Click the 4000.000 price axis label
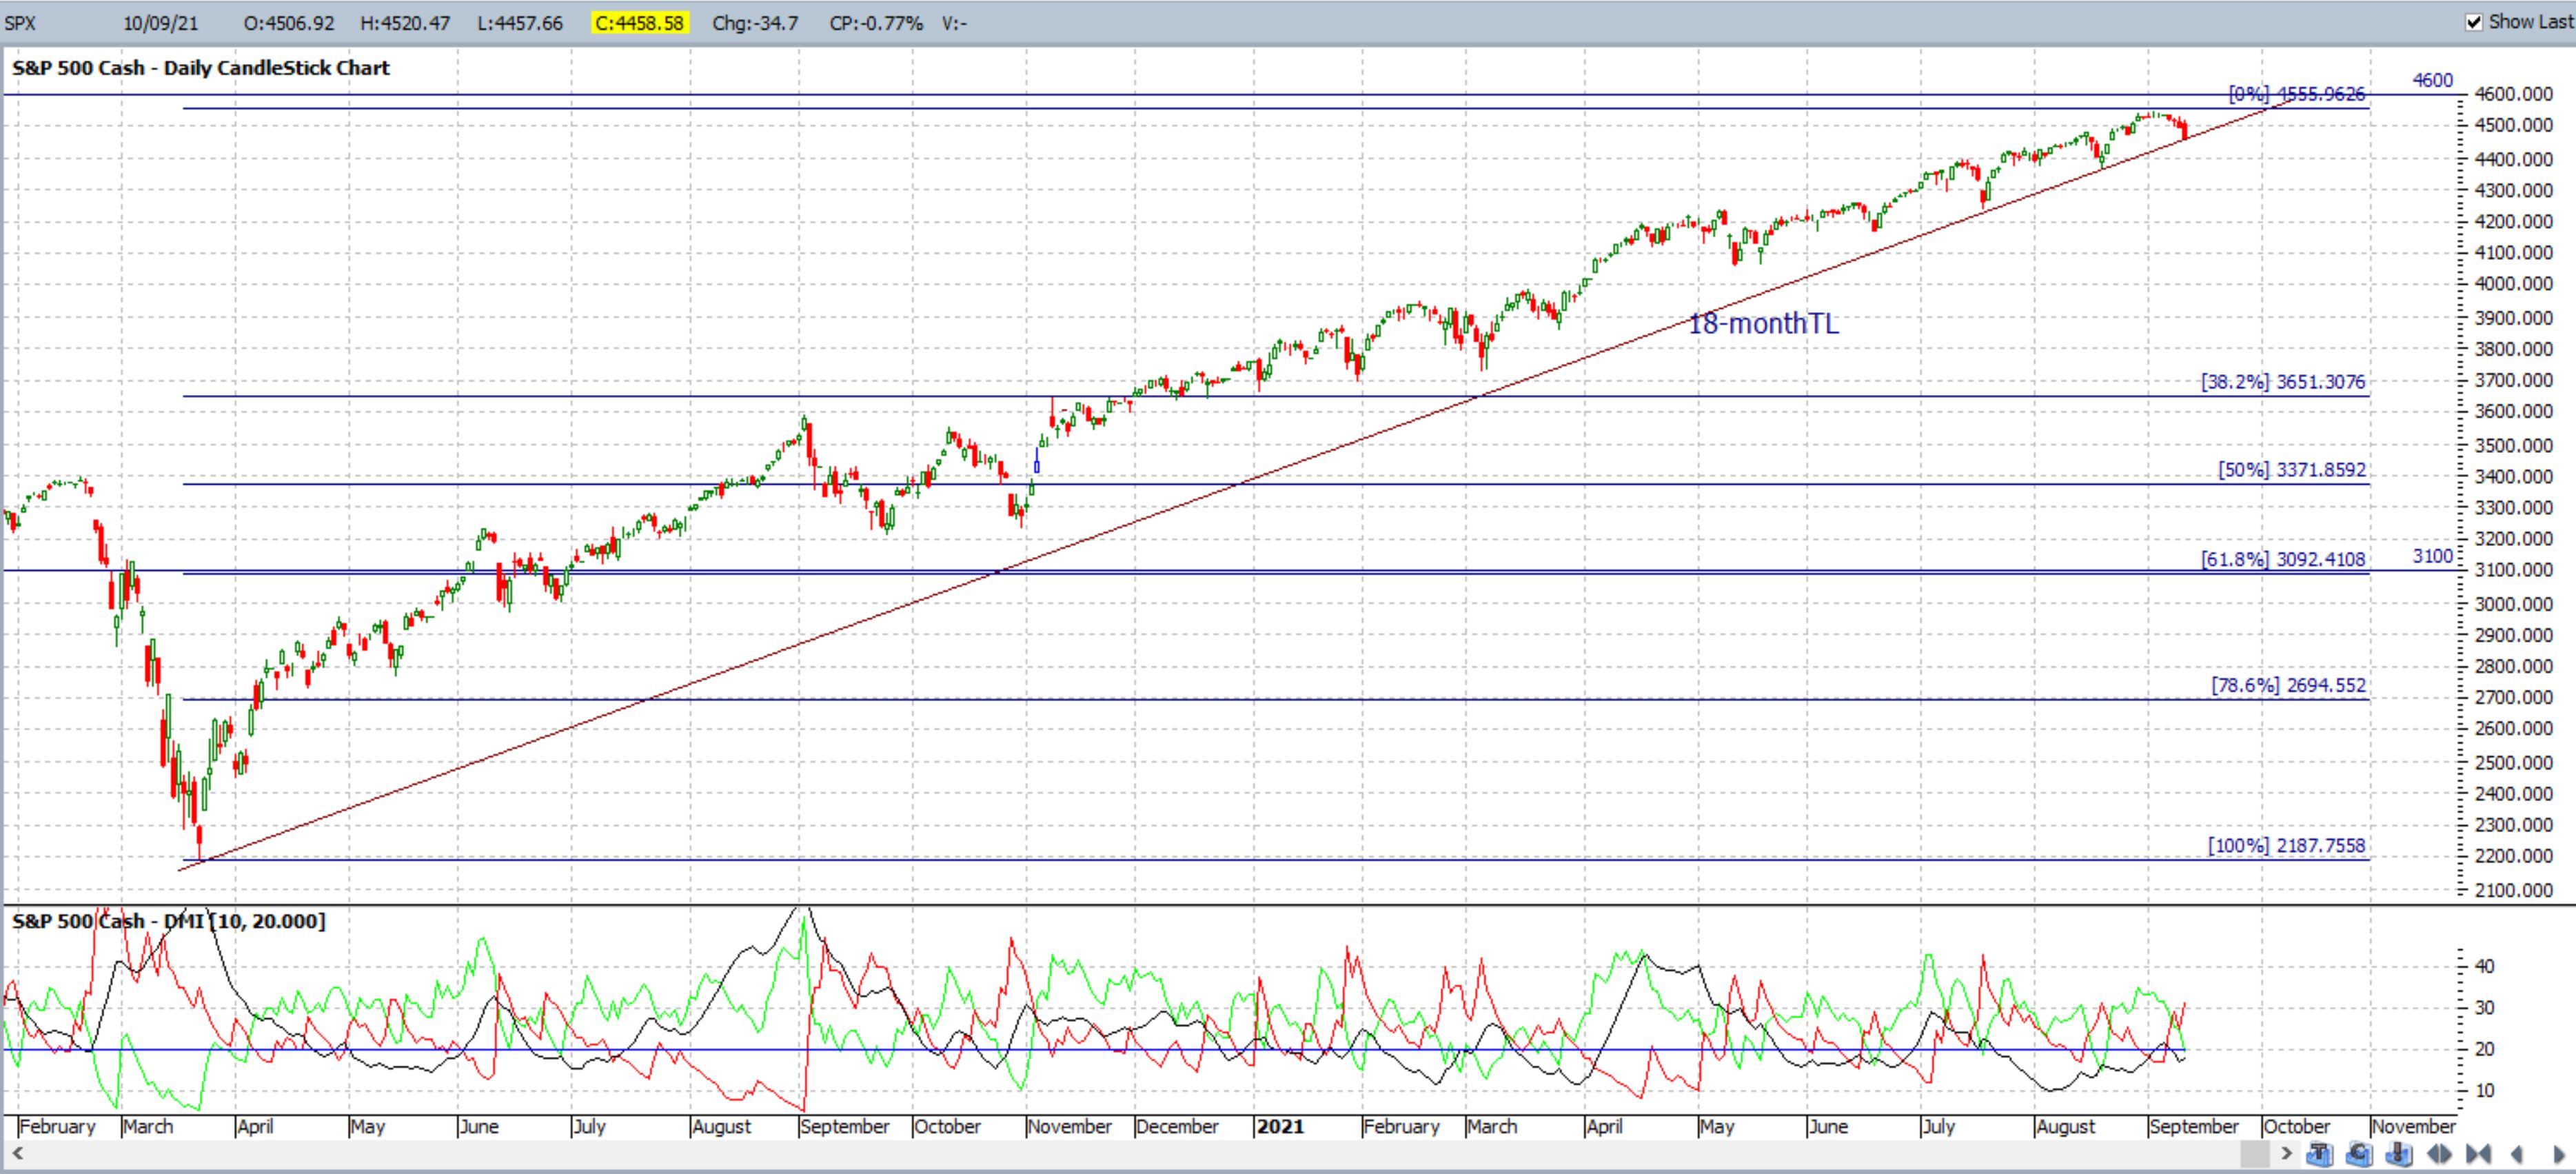This screenshot has width=2576, height=1174. (x=2513, y=284)
